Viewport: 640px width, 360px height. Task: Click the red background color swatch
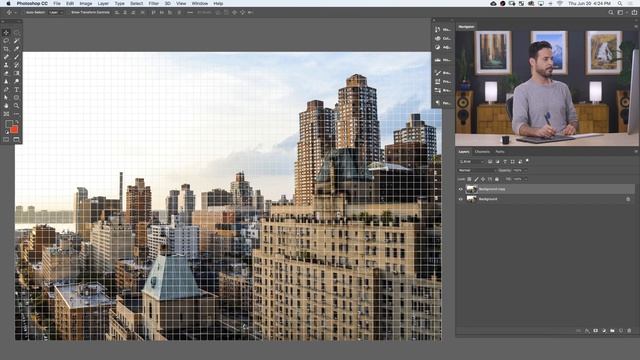pyautogui.click(x=14, y=129)
